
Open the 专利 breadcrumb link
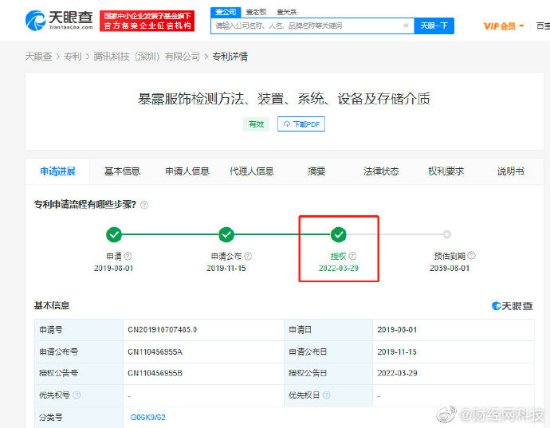(73, 56)
